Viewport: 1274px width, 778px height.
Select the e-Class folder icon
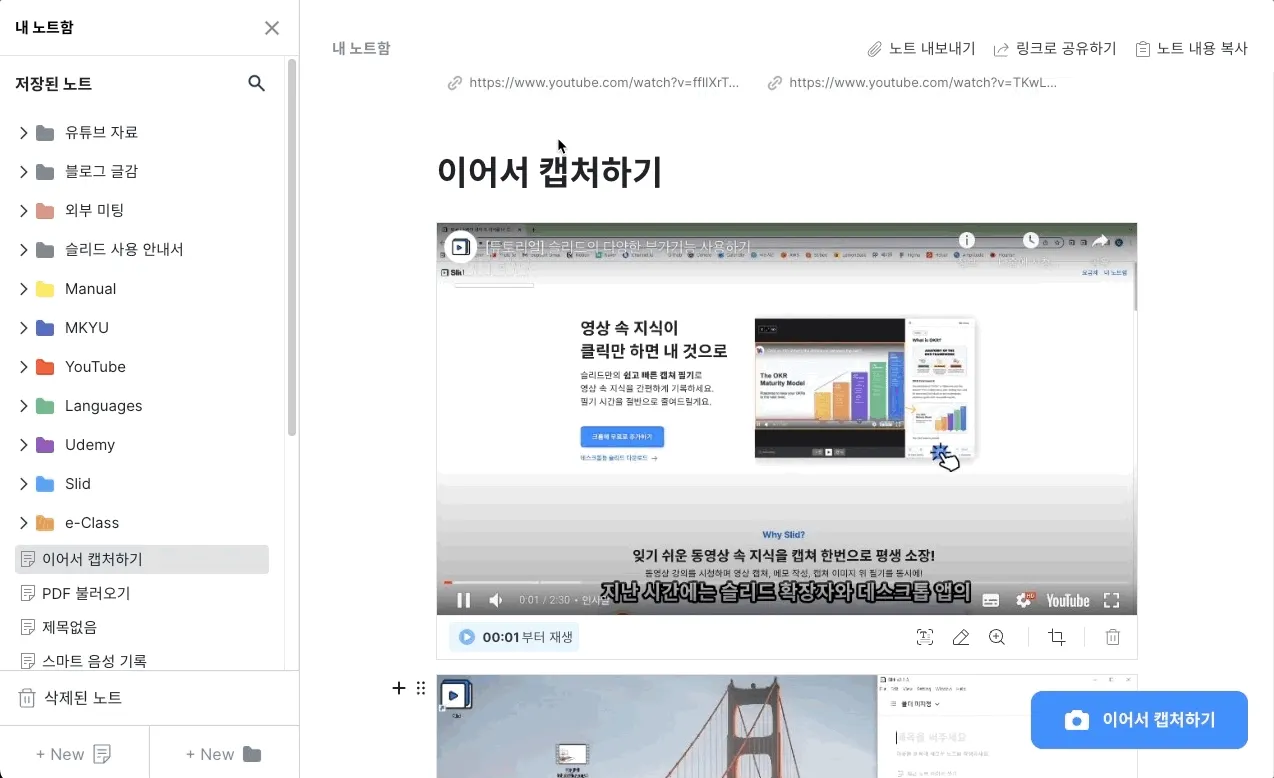(x=45, y=522)
